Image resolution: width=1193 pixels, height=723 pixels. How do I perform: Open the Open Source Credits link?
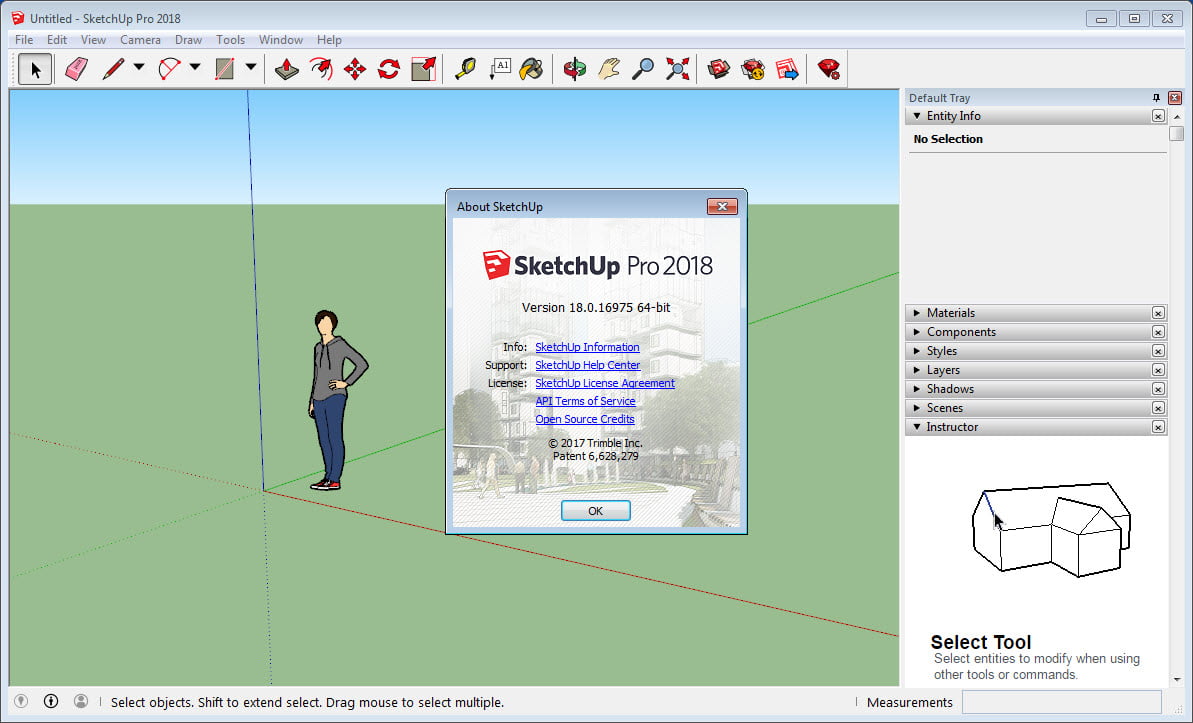584,419
